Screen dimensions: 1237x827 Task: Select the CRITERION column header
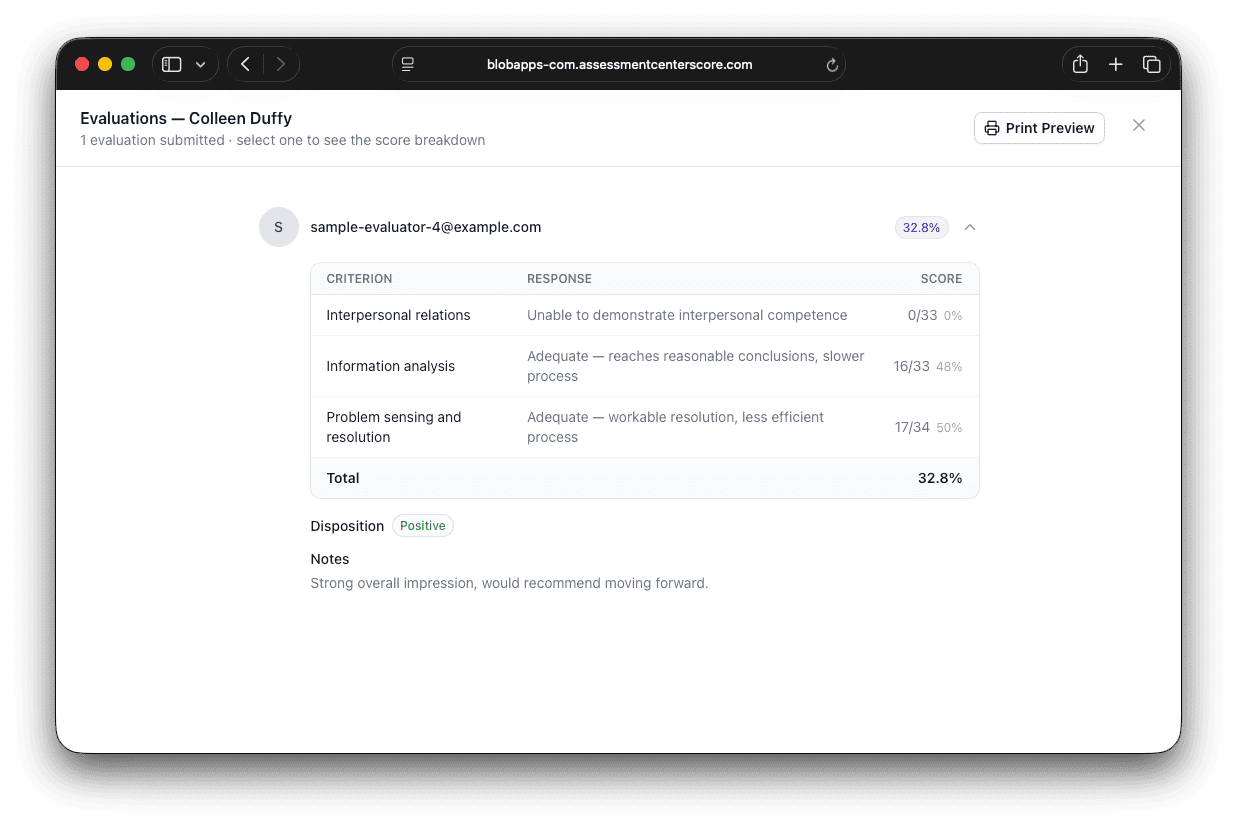pyautogui.click(x=359, y=279)
